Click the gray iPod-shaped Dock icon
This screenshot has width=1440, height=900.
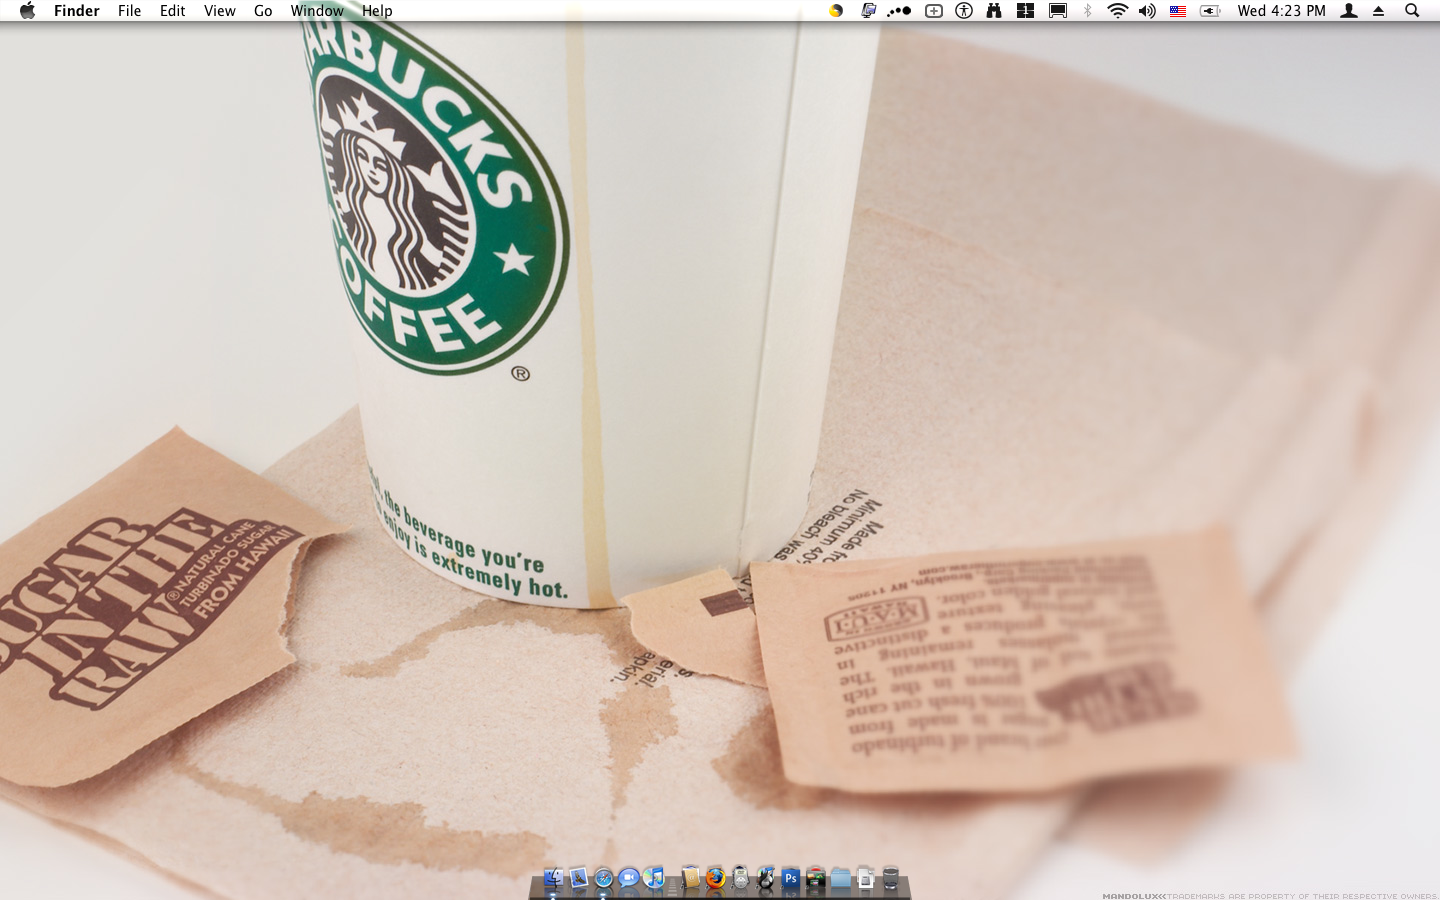point(740,879)
